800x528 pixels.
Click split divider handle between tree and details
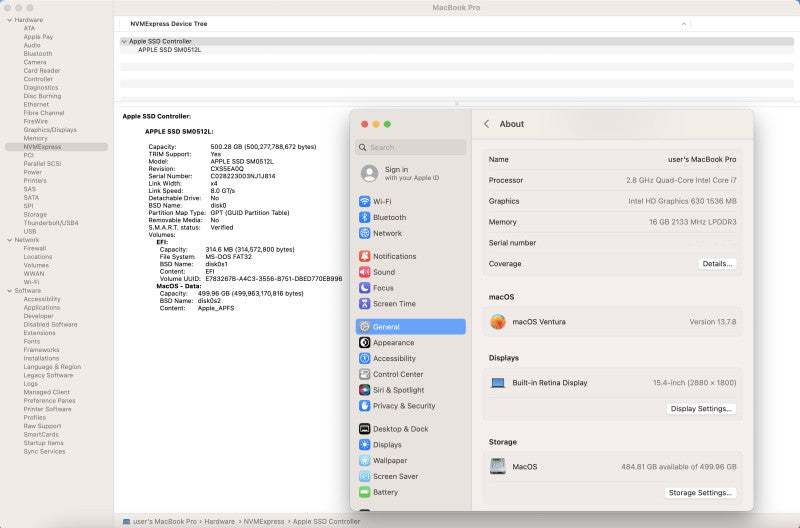[x=457, y=104]
